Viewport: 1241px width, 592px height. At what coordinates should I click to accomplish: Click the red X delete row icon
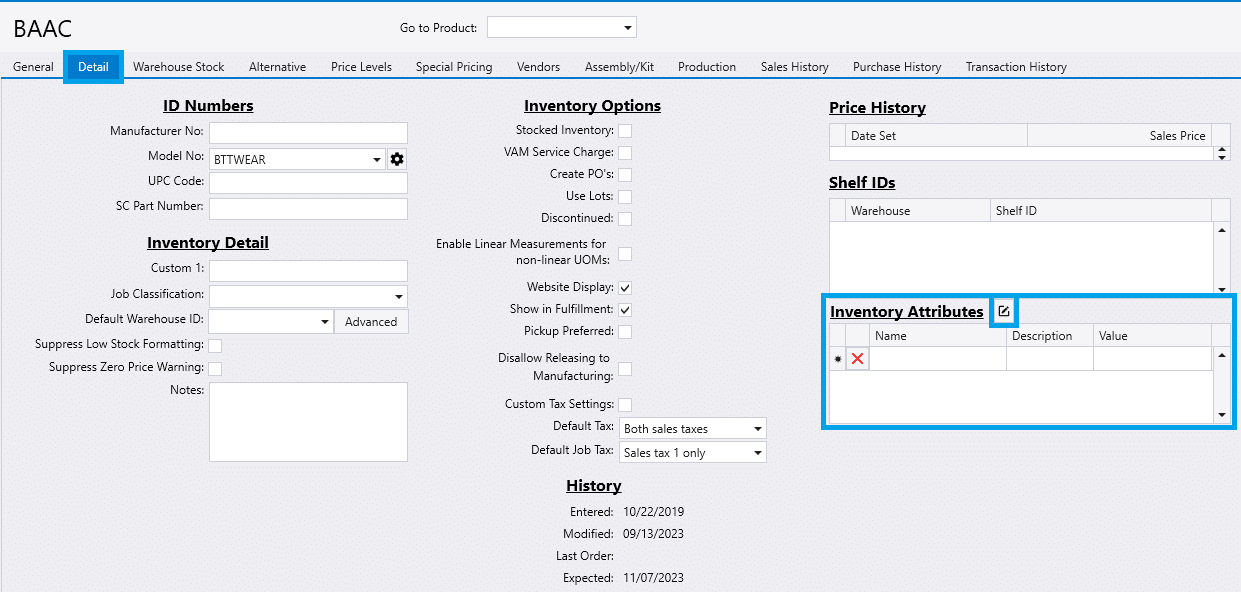click(857, 359)
